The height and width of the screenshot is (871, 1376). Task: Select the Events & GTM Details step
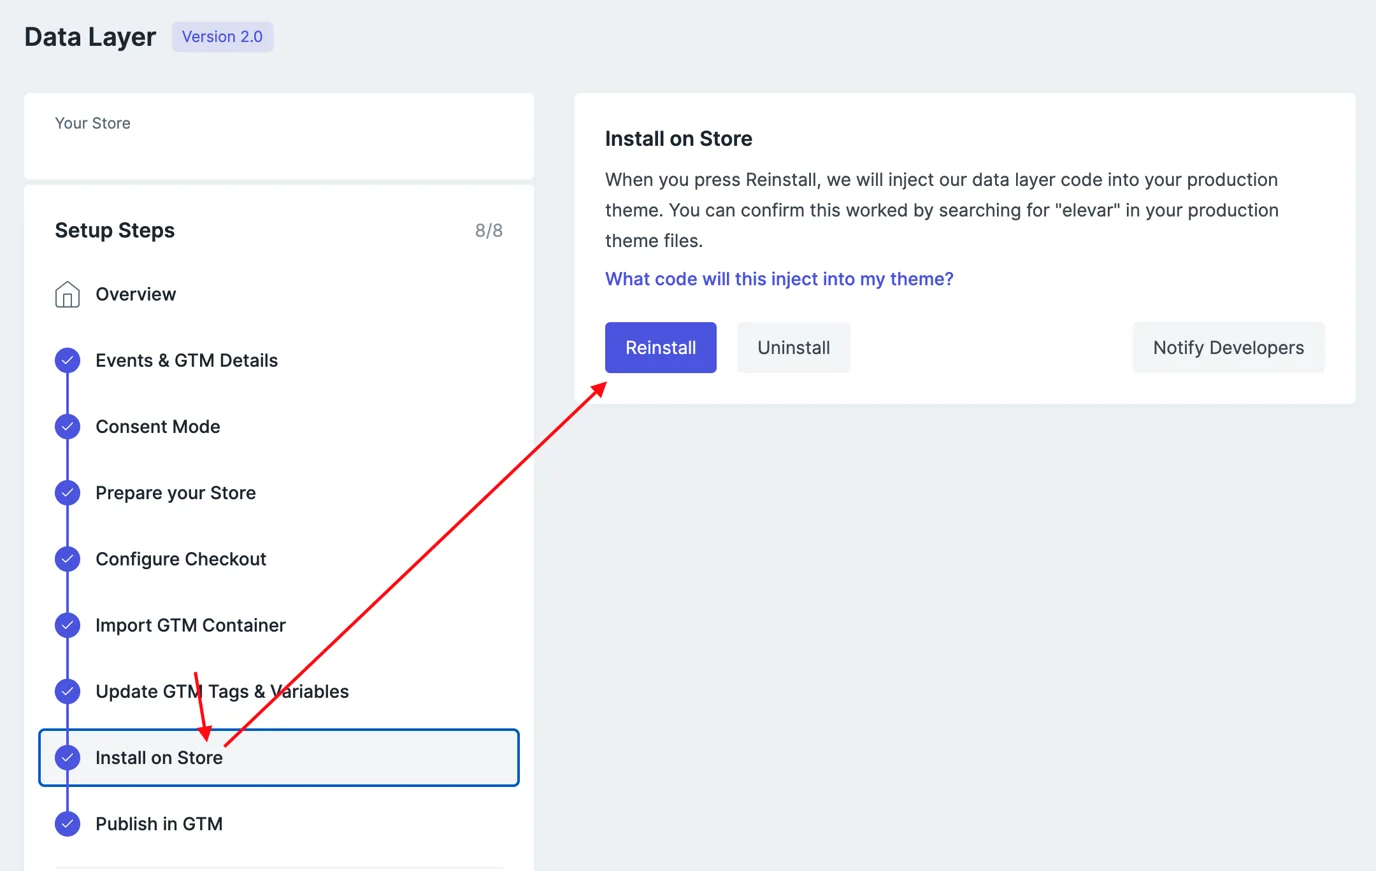[x=186, y=360]
